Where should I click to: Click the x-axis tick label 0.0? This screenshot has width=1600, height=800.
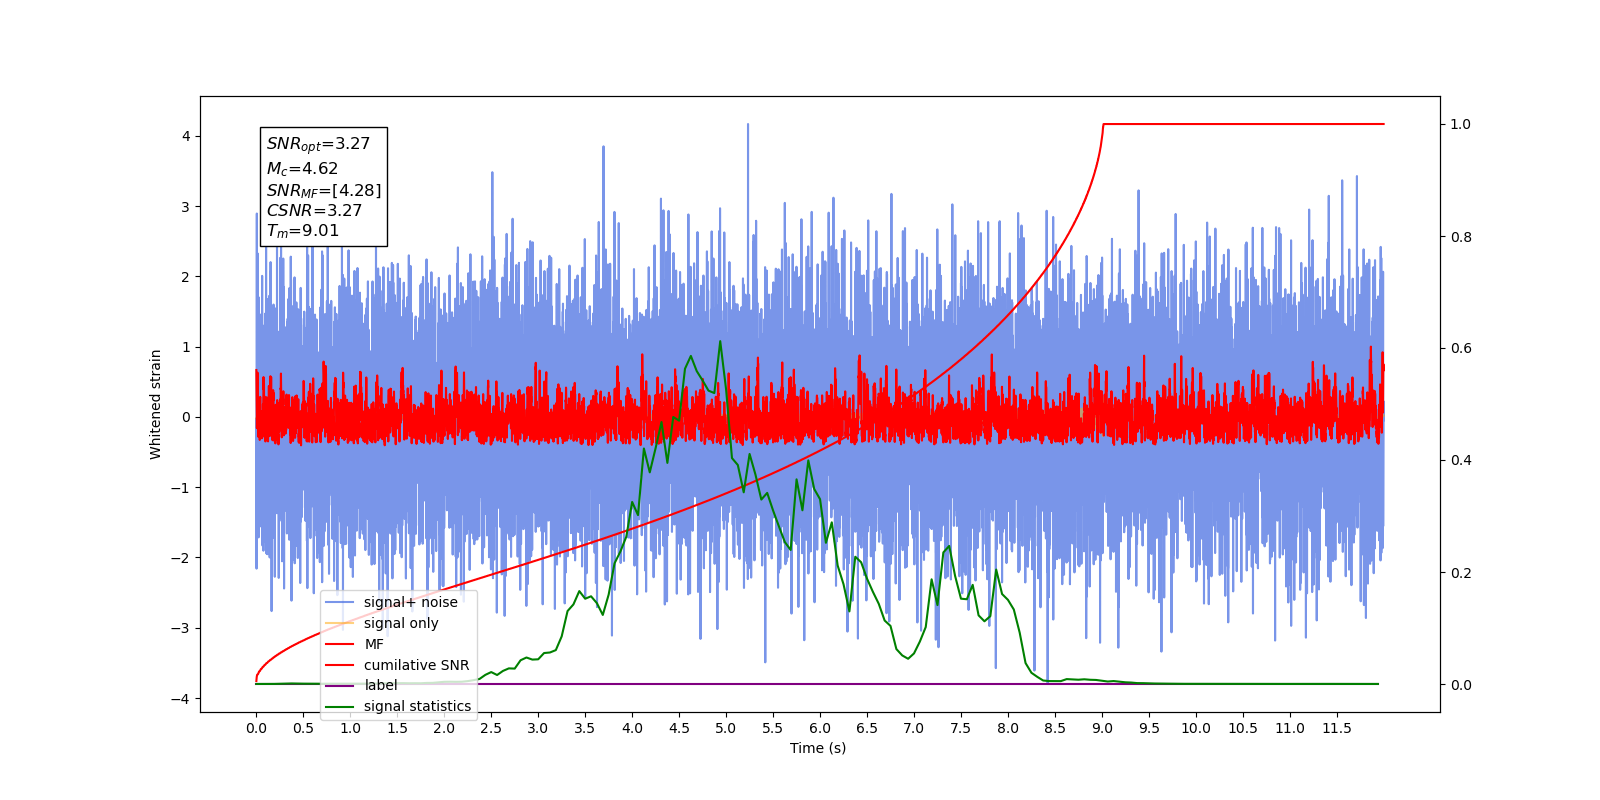[x=256, y=728]
